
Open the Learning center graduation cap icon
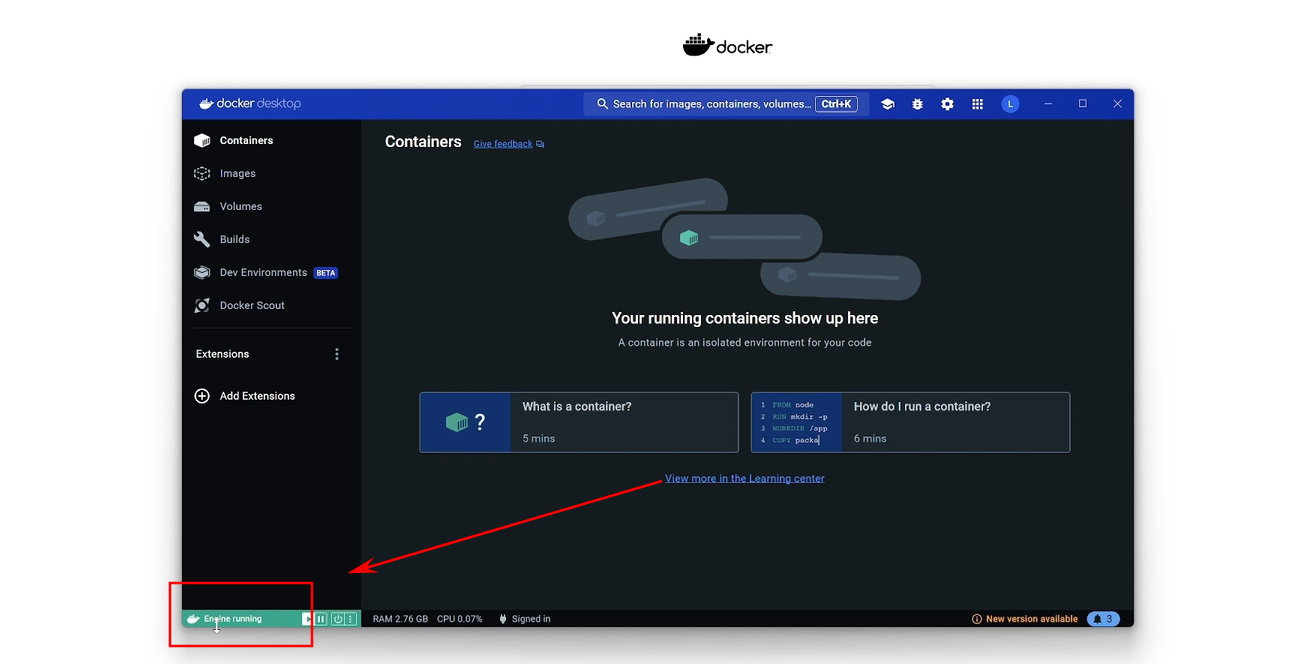[887, 104]
